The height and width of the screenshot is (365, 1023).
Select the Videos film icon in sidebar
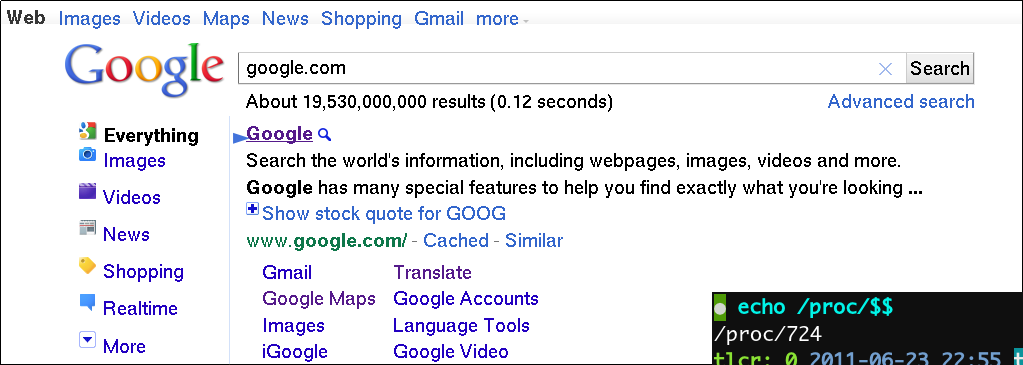tap(87, 191)
